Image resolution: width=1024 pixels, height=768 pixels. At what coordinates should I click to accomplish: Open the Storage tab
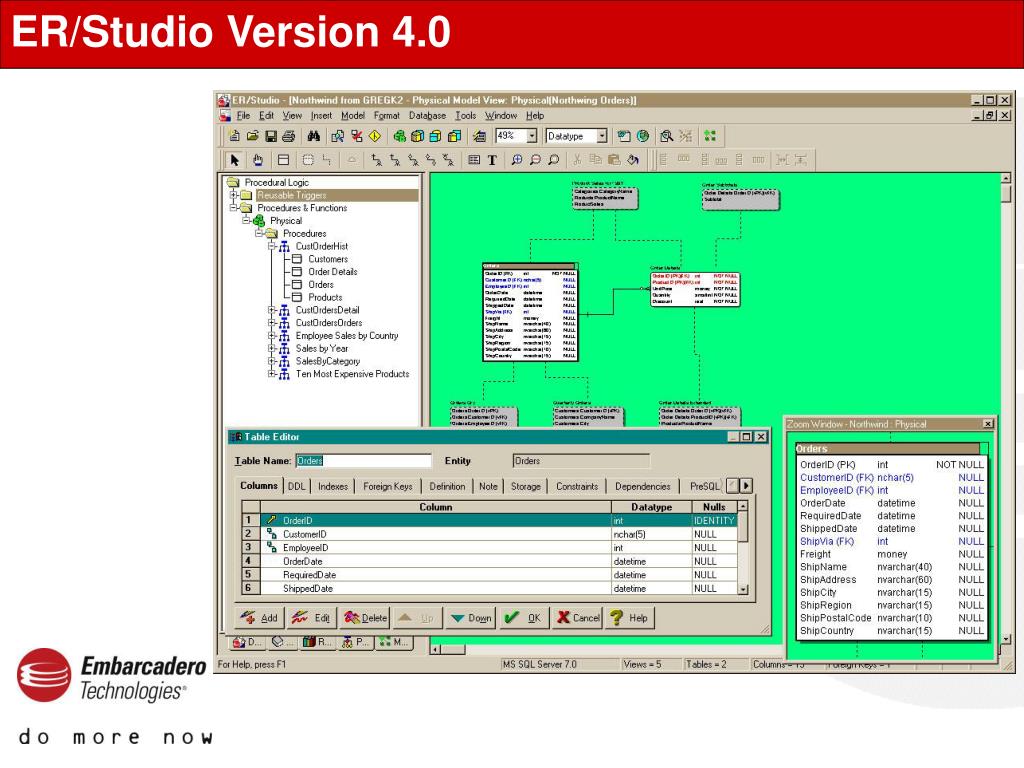pyautogui.click(x=526, y=487)
